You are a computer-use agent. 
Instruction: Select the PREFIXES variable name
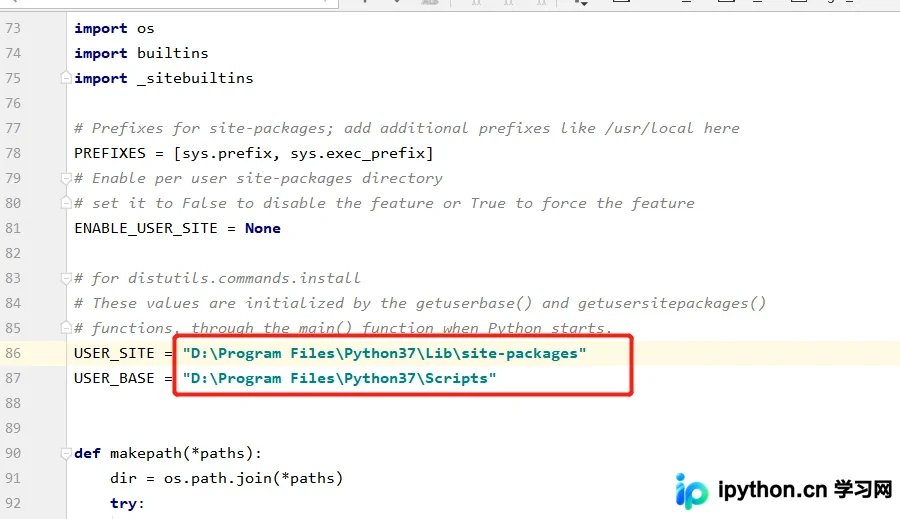click(110, 153)
